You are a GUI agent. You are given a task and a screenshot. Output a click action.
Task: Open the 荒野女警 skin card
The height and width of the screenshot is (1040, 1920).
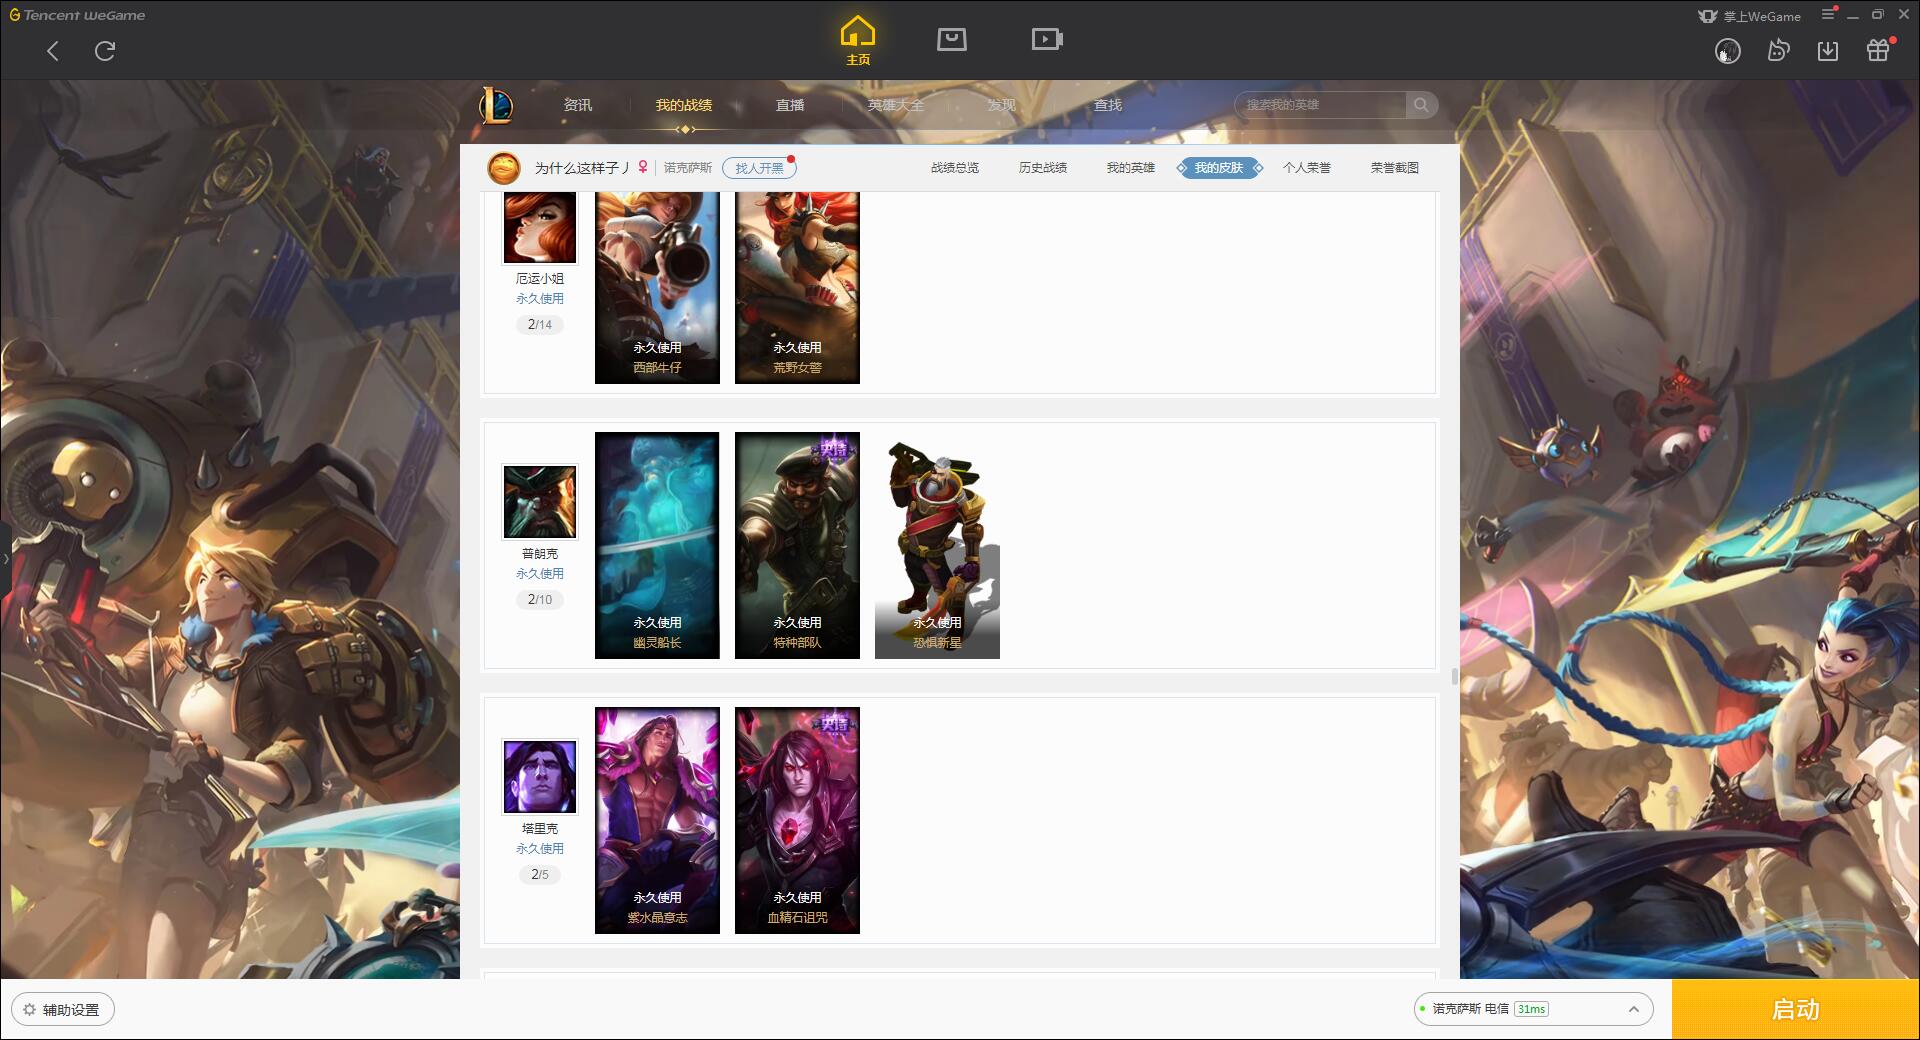797,288
